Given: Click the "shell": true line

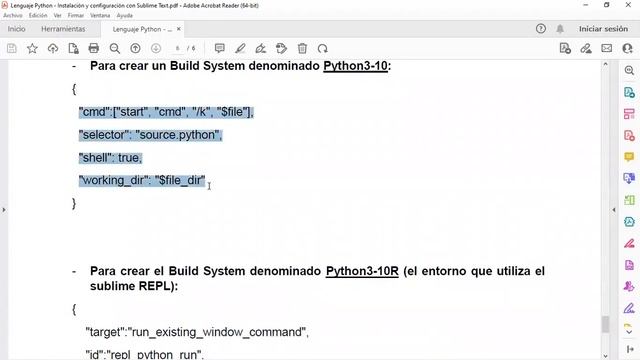Looking at the screenshot, I should [110, 158].
